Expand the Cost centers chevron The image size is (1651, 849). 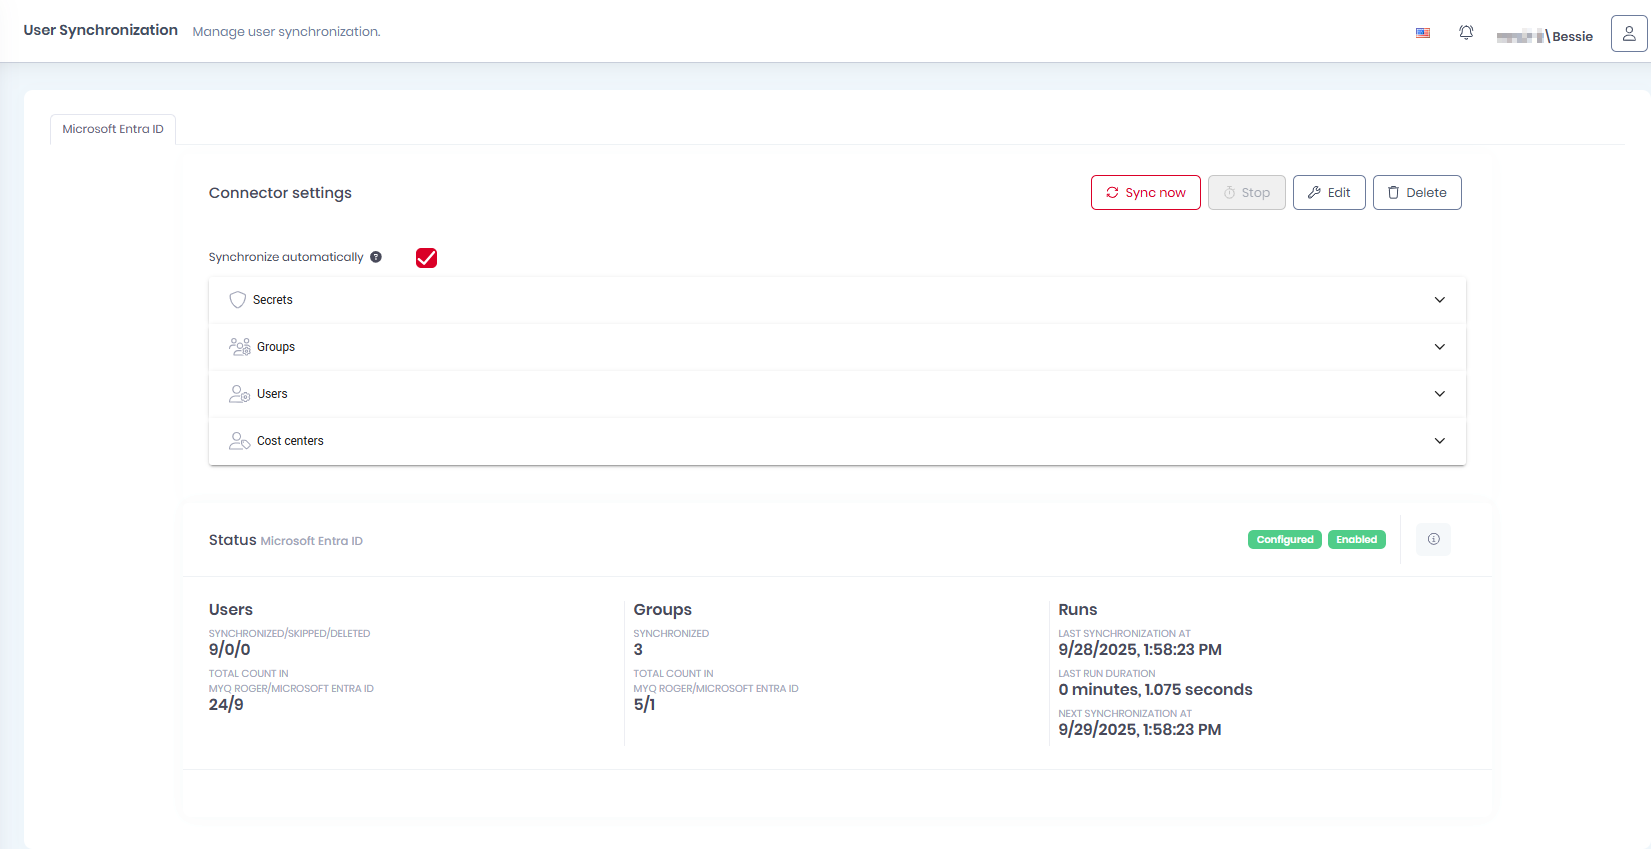(x=1439, y=441)
